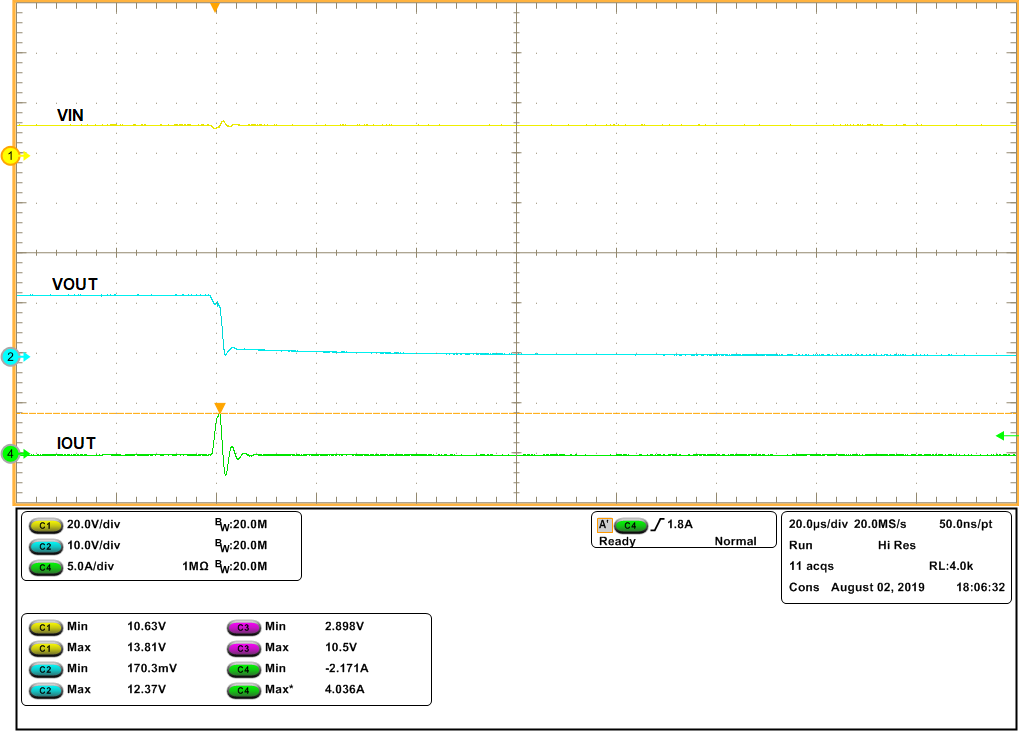The height and width of the screenshot is (736, 1024).
Task: Click the magenta C3 badge in measurement panel
Action: [246, 627]
